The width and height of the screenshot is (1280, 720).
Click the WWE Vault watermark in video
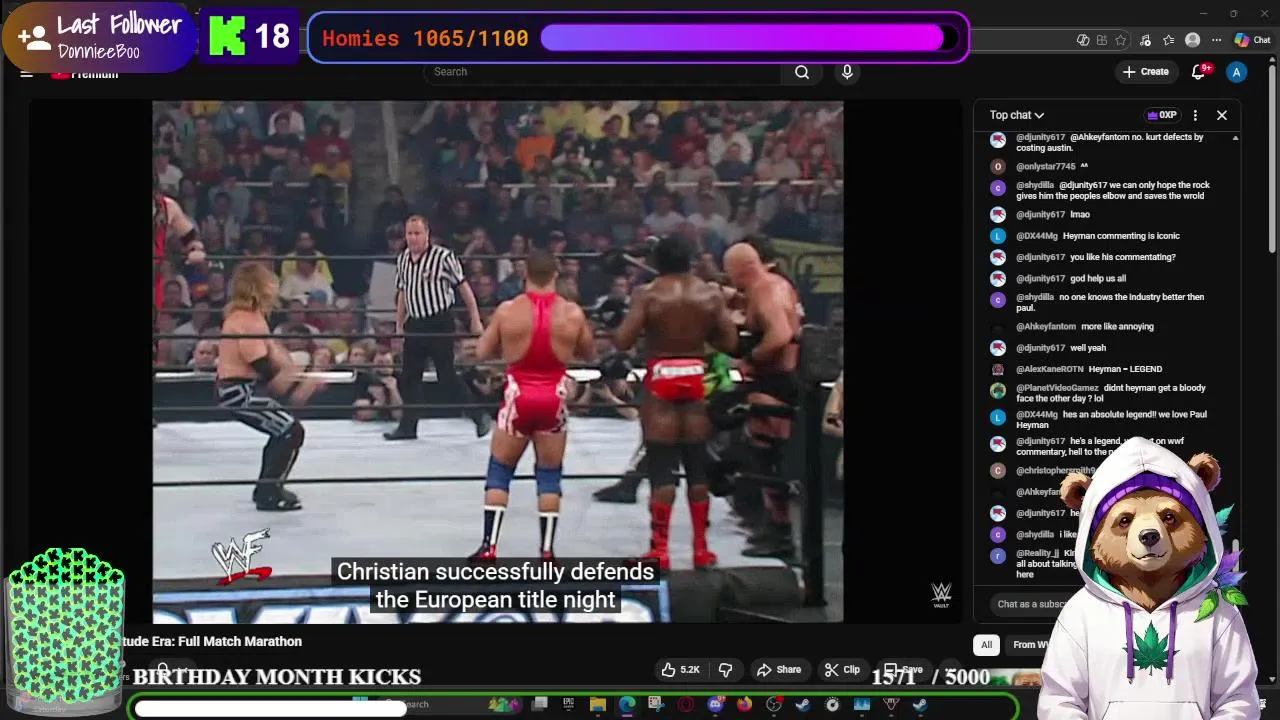click(941, 595)
